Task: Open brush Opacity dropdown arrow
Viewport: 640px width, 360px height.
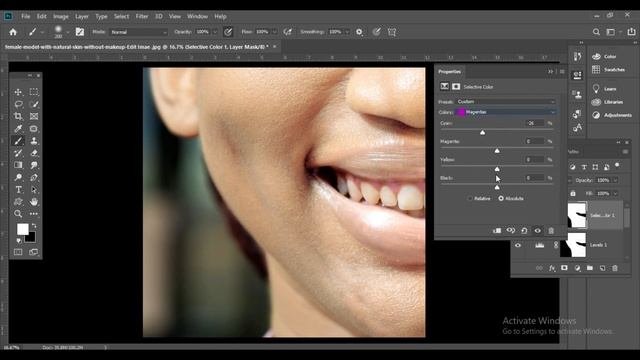Action: (x=215, y=32)
